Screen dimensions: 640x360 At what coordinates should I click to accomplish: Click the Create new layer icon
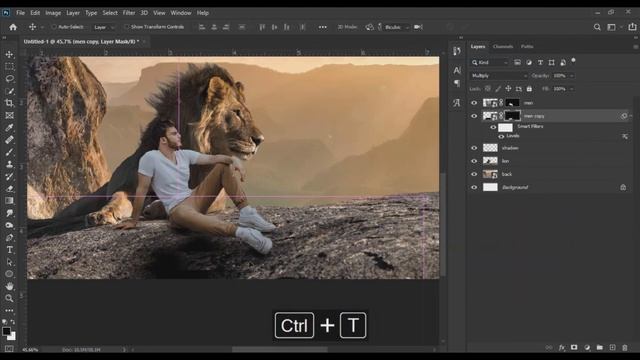tap(612, 347)
